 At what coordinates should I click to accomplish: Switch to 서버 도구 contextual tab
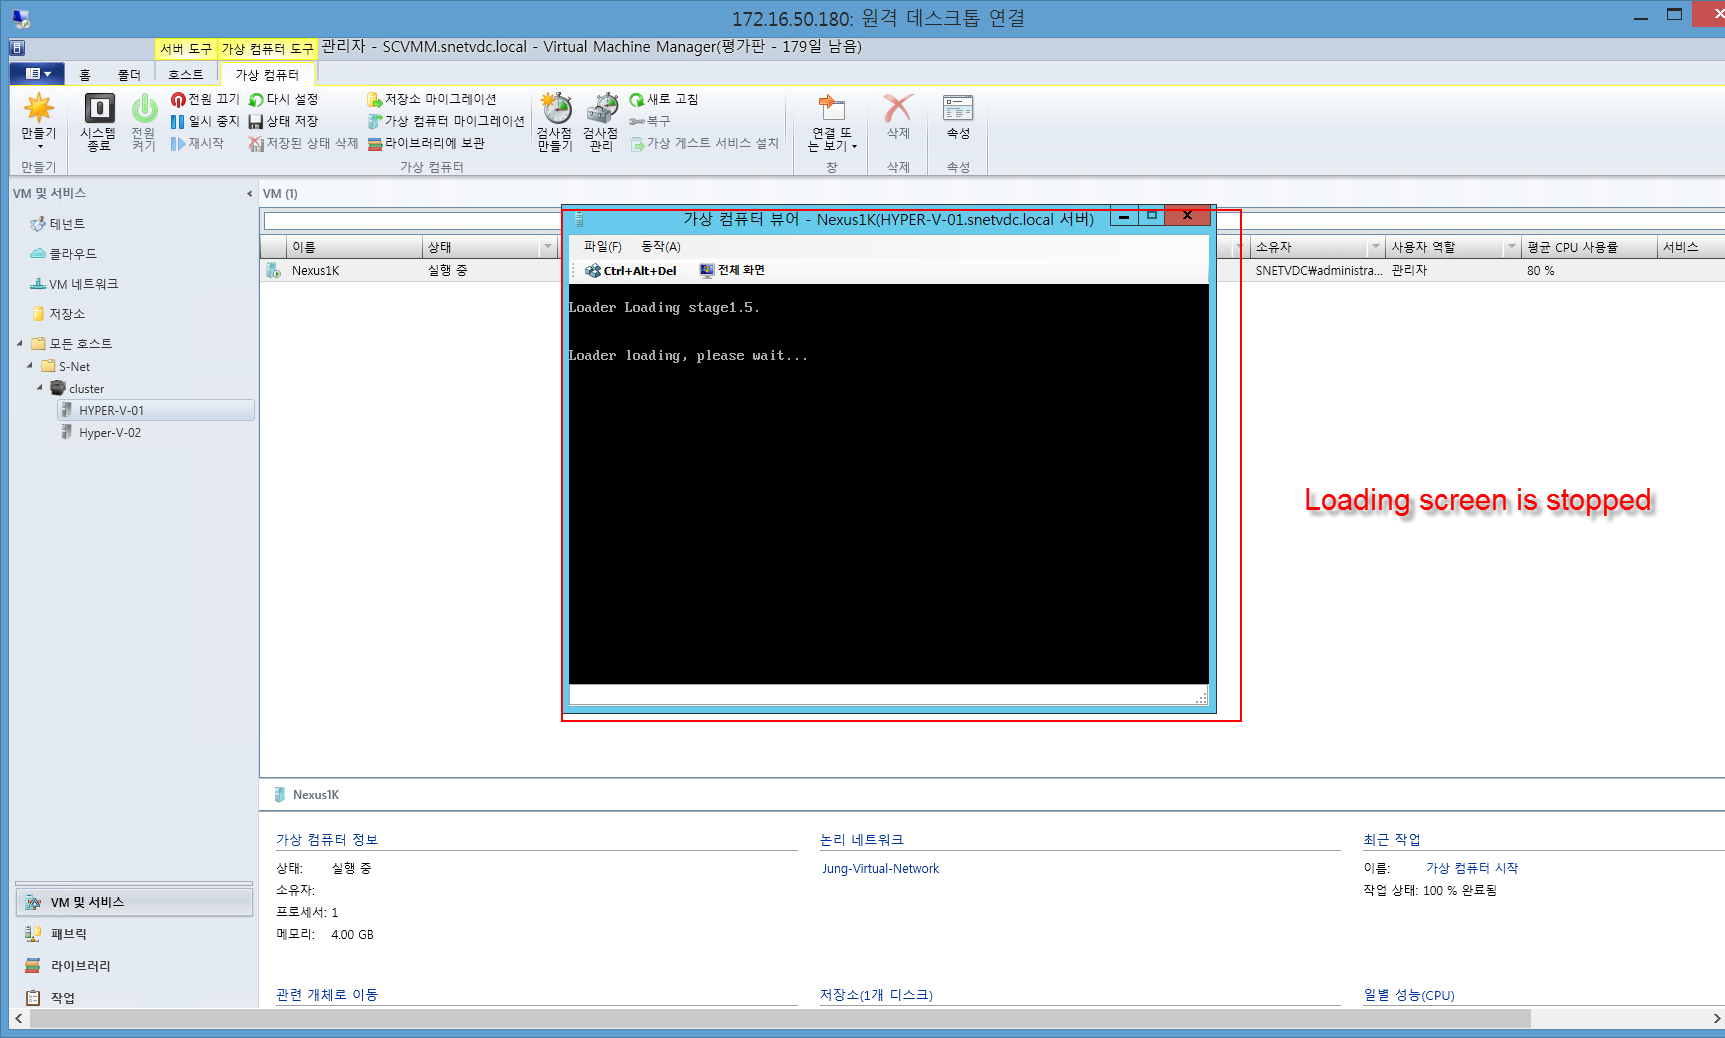[x=186, y=48]
